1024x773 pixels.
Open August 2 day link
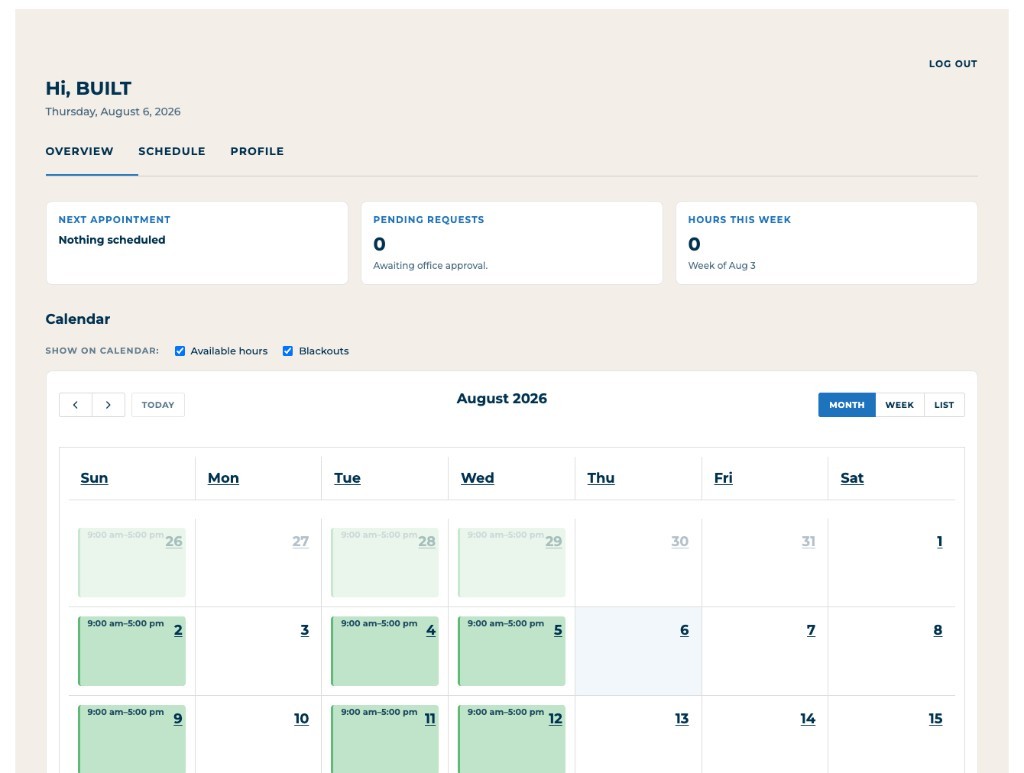178,630
